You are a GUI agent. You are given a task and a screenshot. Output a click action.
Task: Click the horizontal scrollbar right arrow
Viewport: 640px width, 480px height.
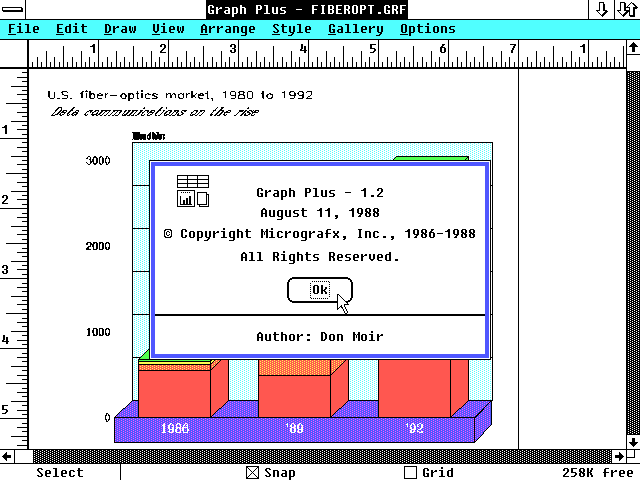coord(619,456)
